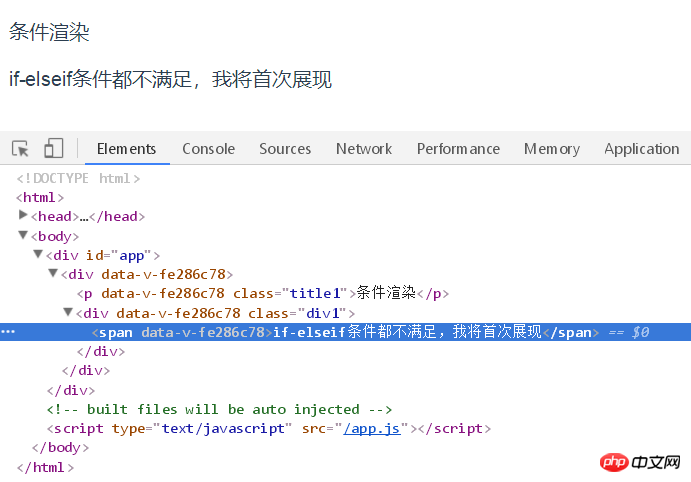
Task: Go to the Performance tab
Action: [458, 149]
